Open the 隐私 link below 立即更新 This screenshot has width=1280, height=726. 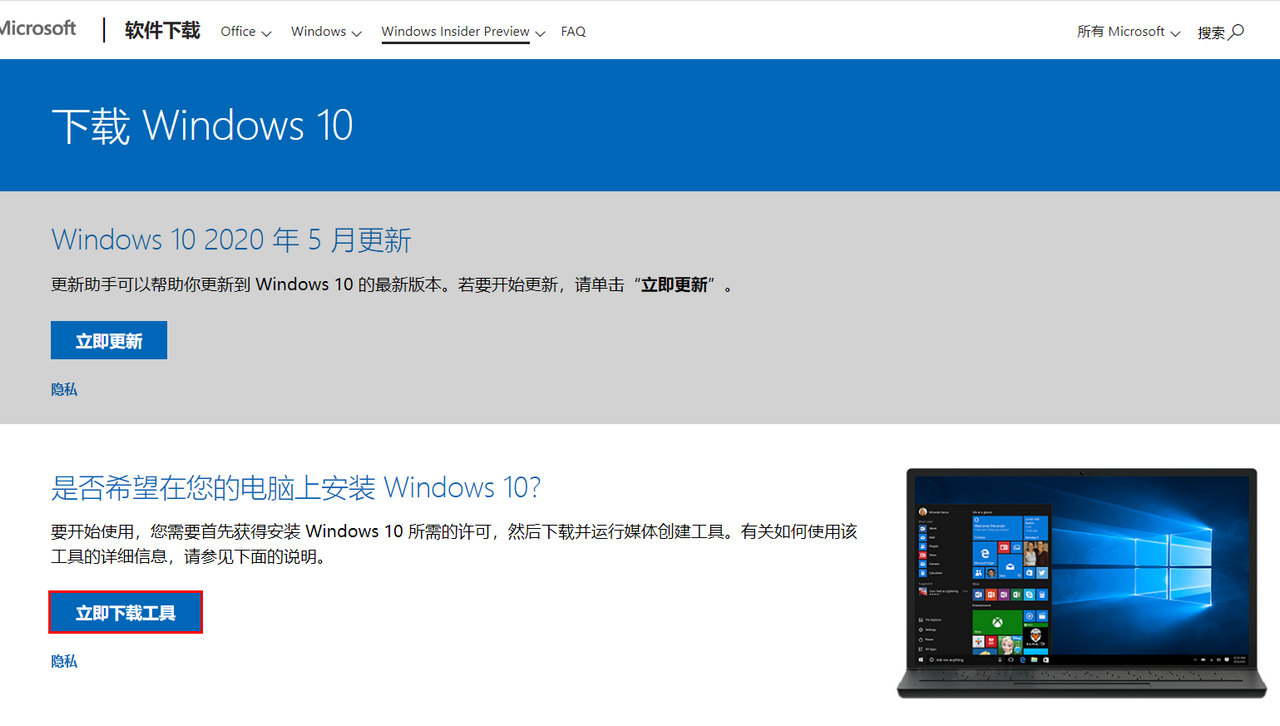pyautogui.click(x=63, y=389)
